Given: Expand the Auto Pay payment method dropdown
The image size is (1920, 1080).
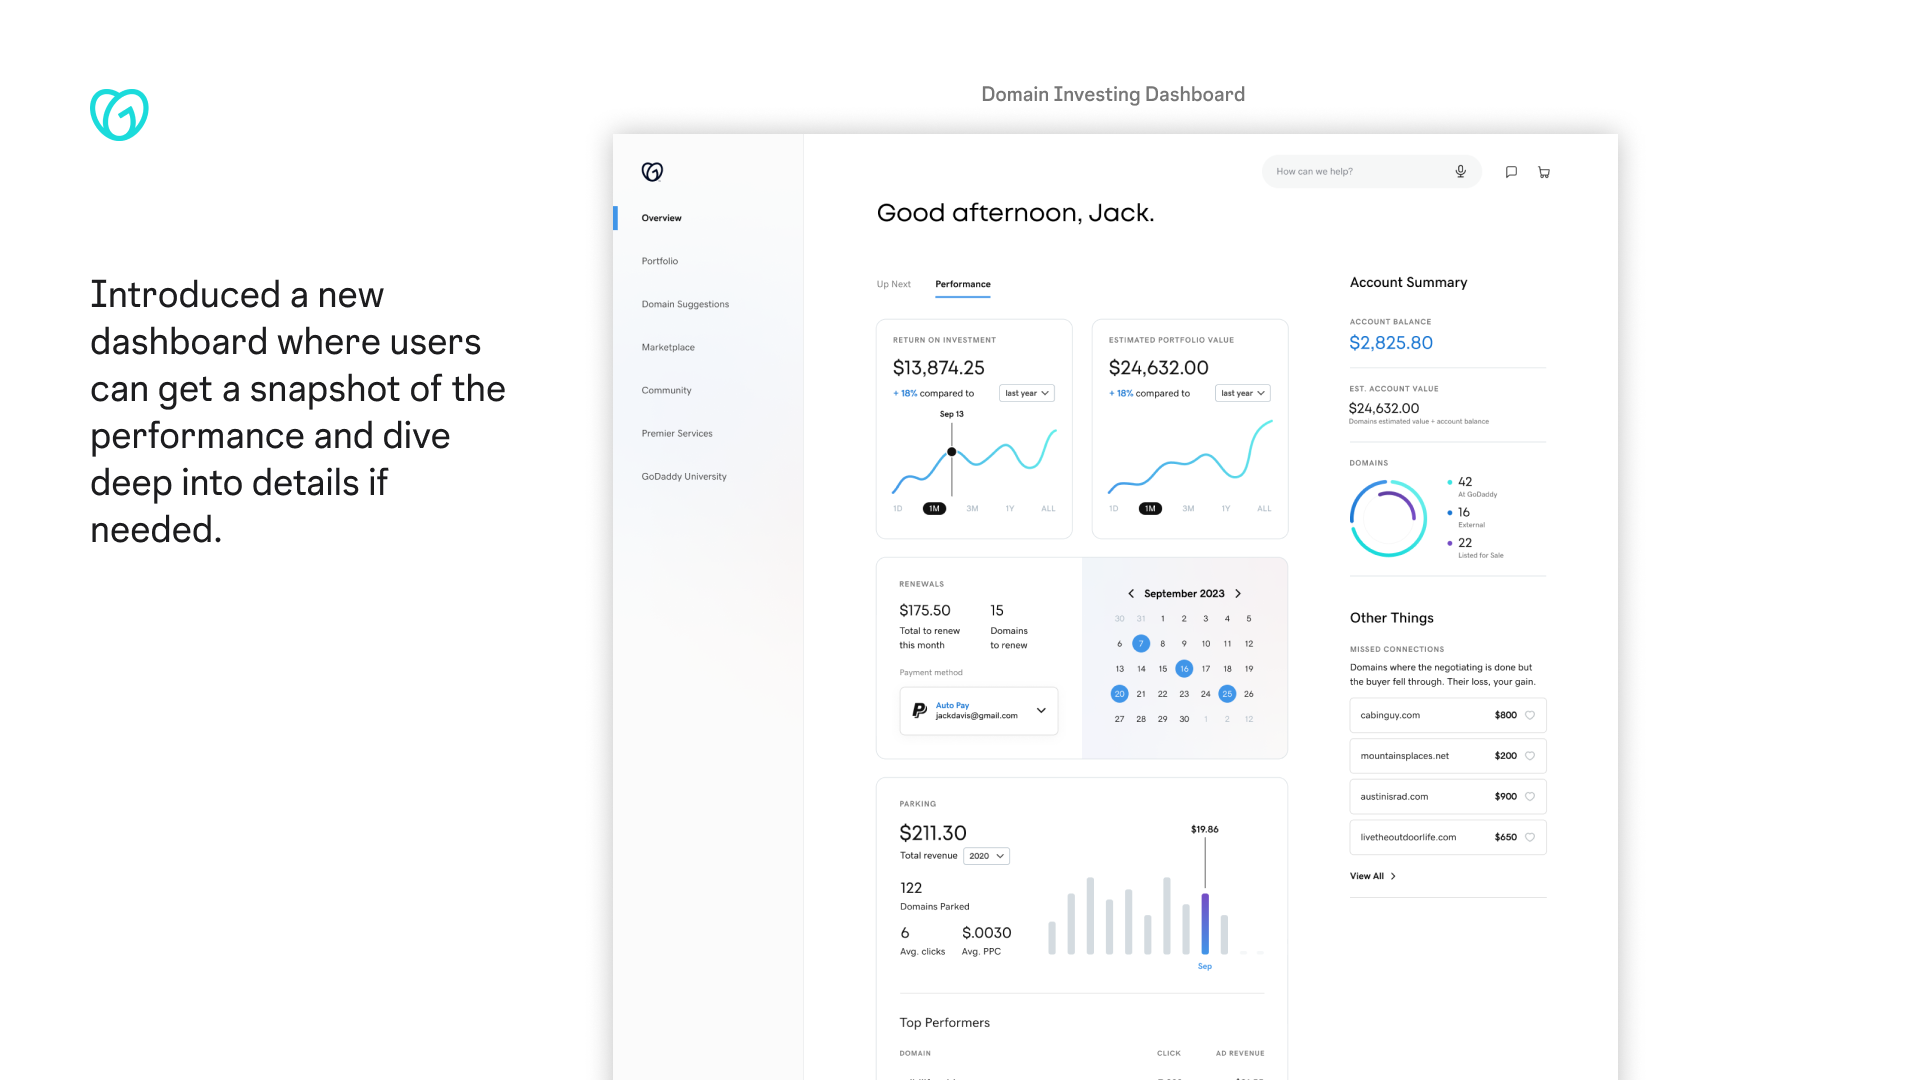Looking at the screenshot, I should (x=1041, y=710).
